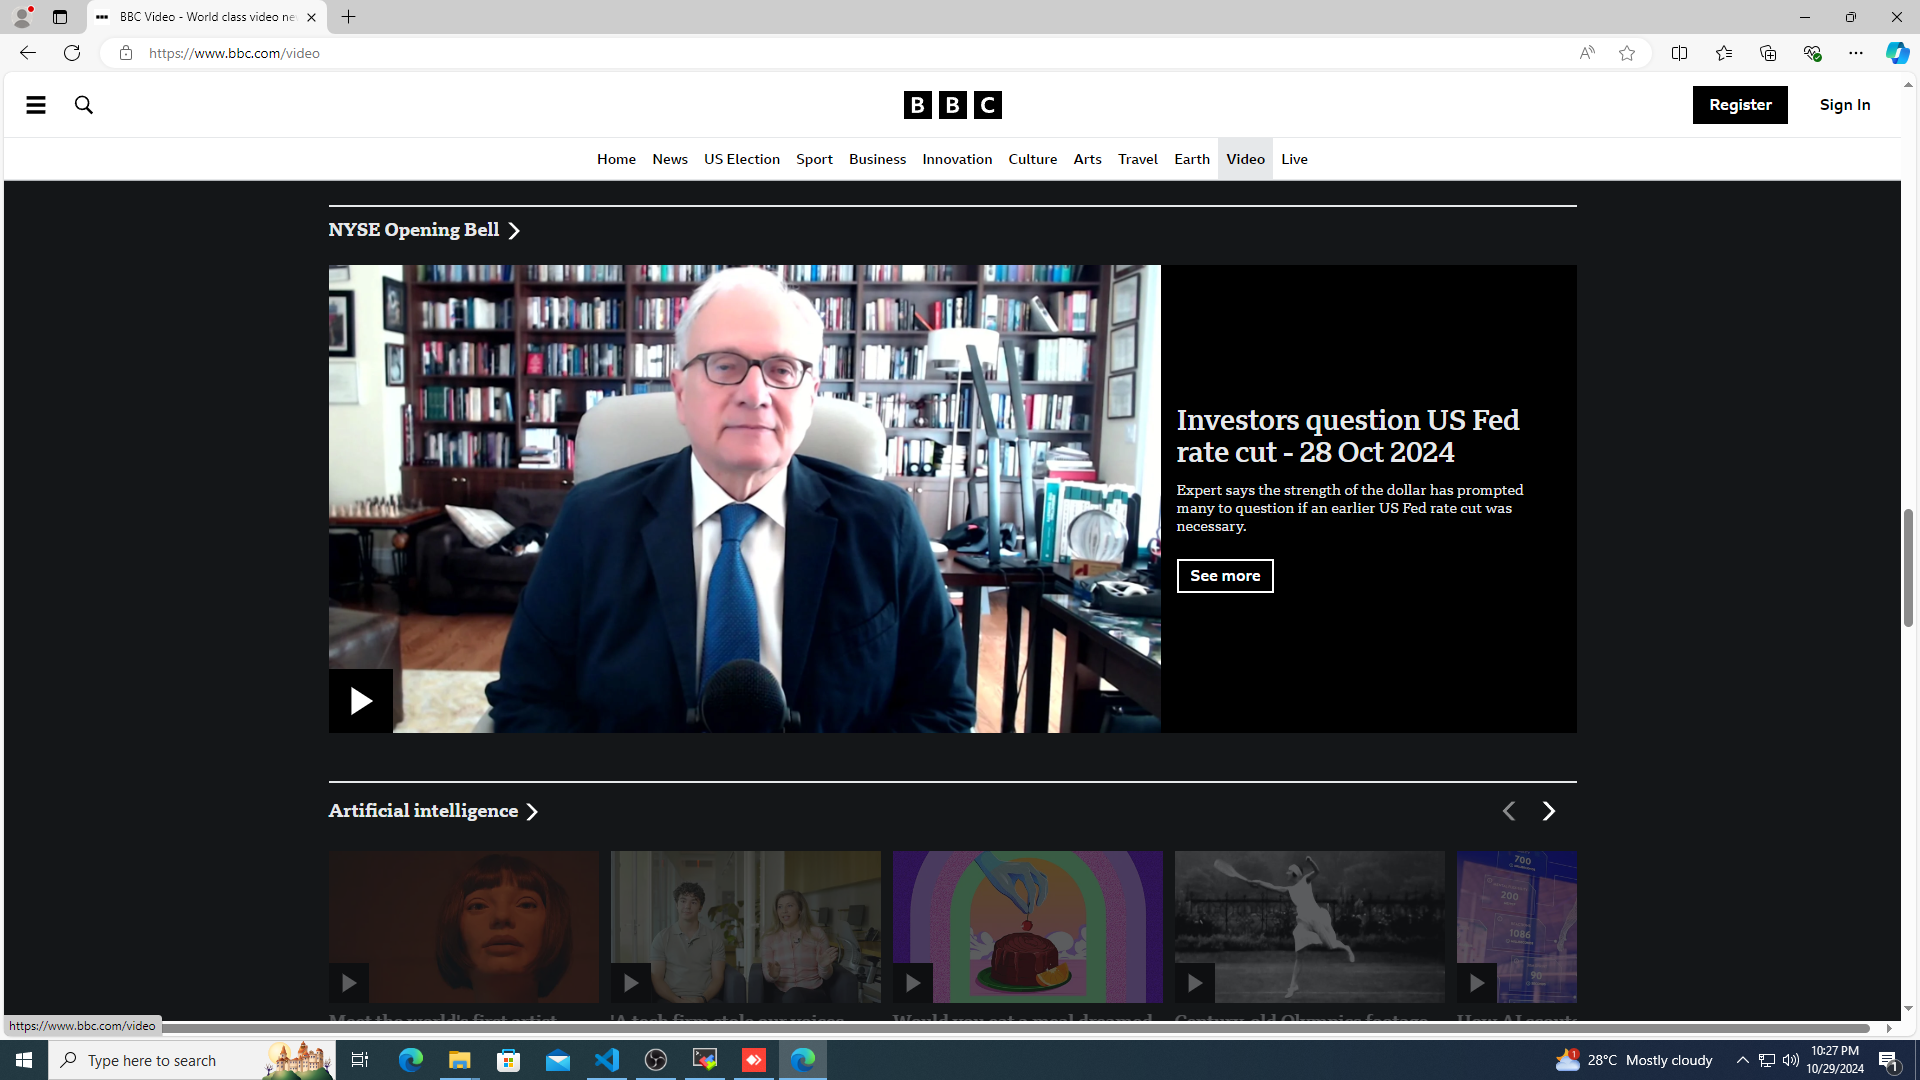Open the How AI thumbnail video

(1517, 927)
